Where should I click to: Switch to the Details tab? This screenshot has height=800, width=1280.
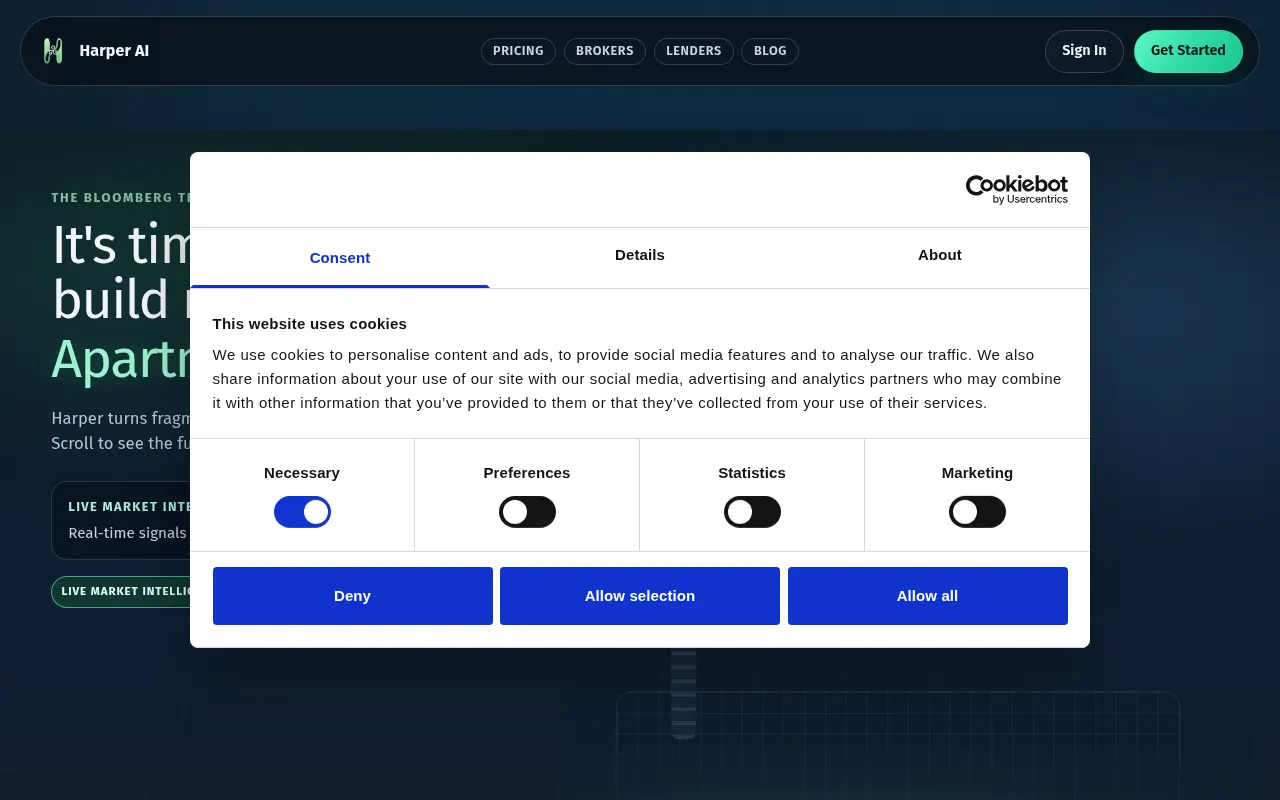coord(640,255)
